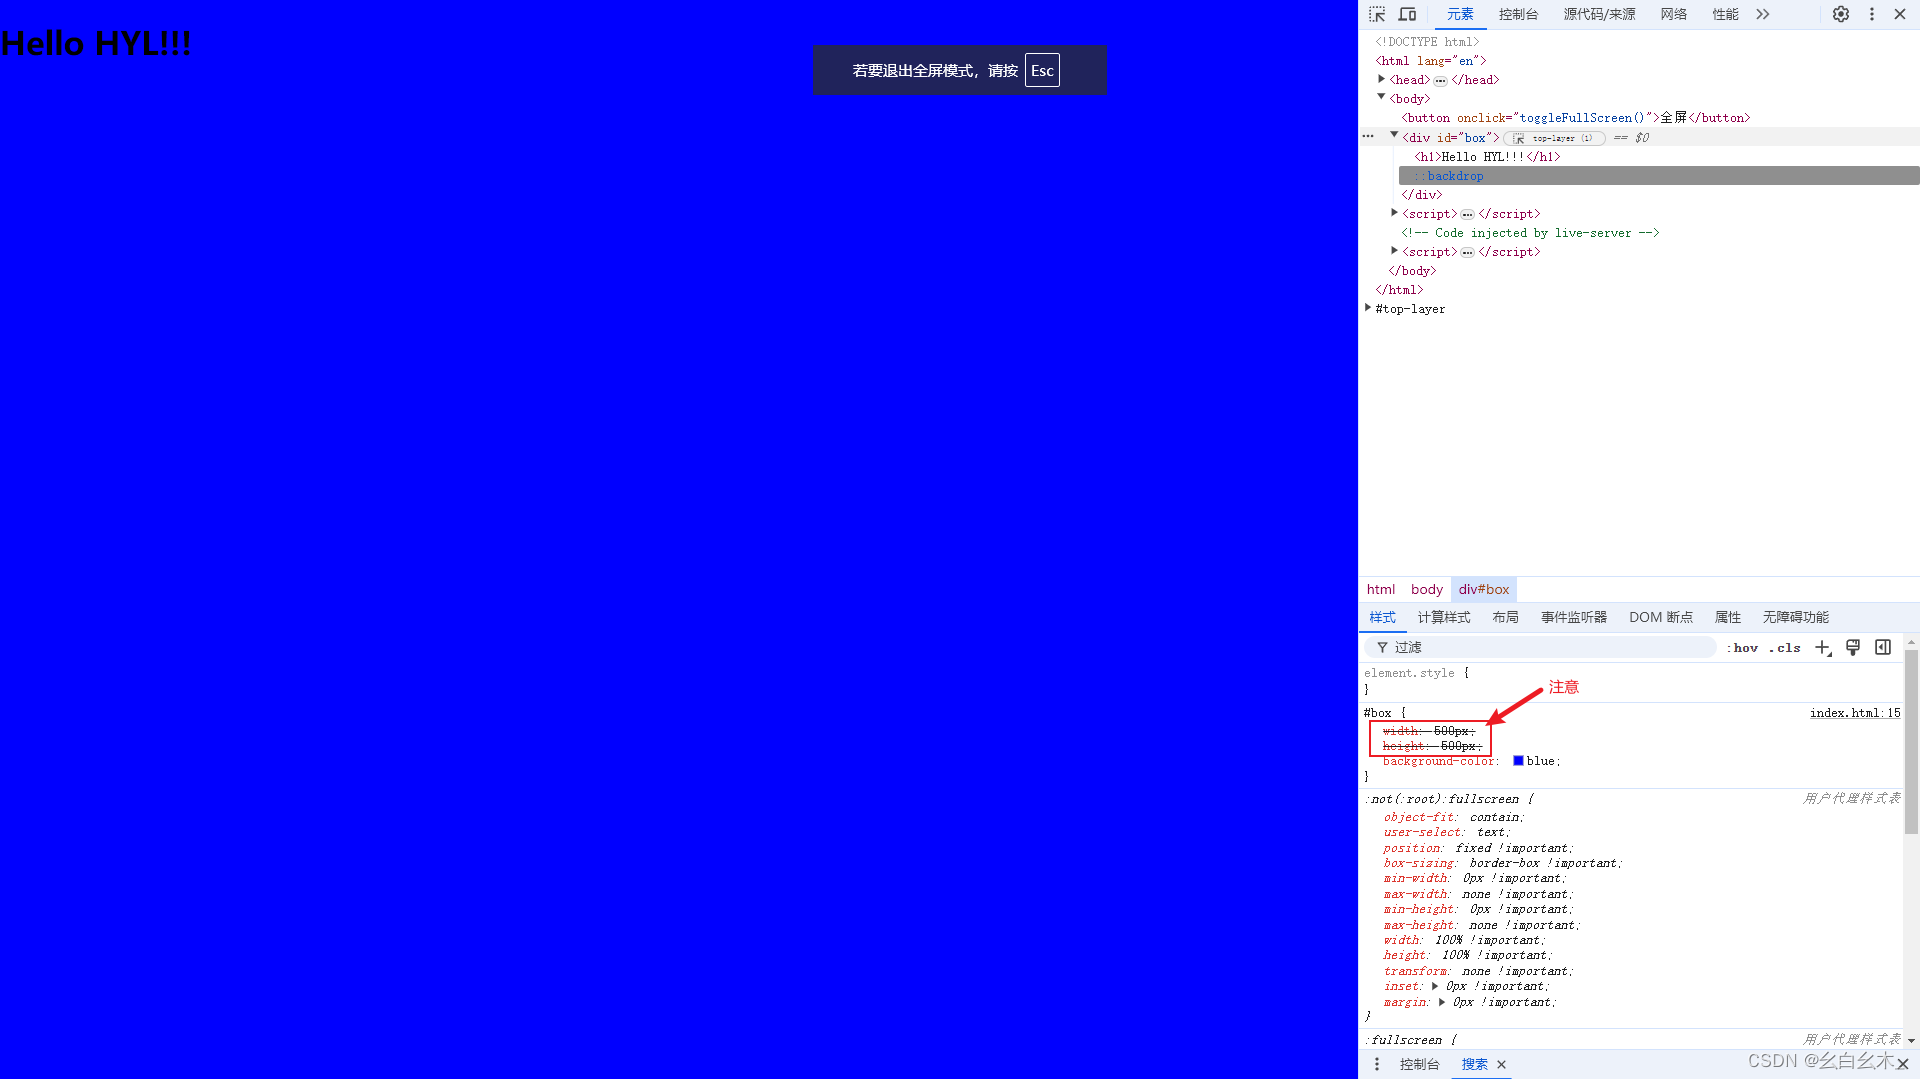Click the position fixed !important declaration
Viewport: 1920px width, 1079px height.
[x=1478, y=848]
